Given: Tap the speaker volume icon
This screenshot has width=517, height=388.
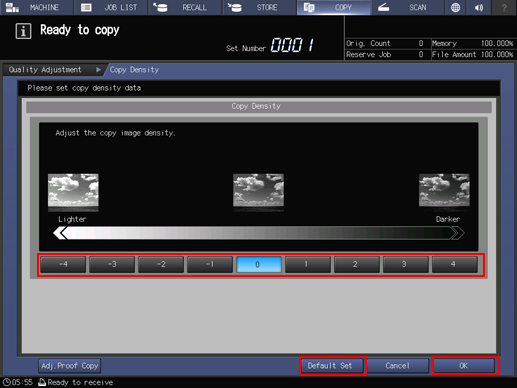Looking at the screenshot, I should click(x=479, y=7).
